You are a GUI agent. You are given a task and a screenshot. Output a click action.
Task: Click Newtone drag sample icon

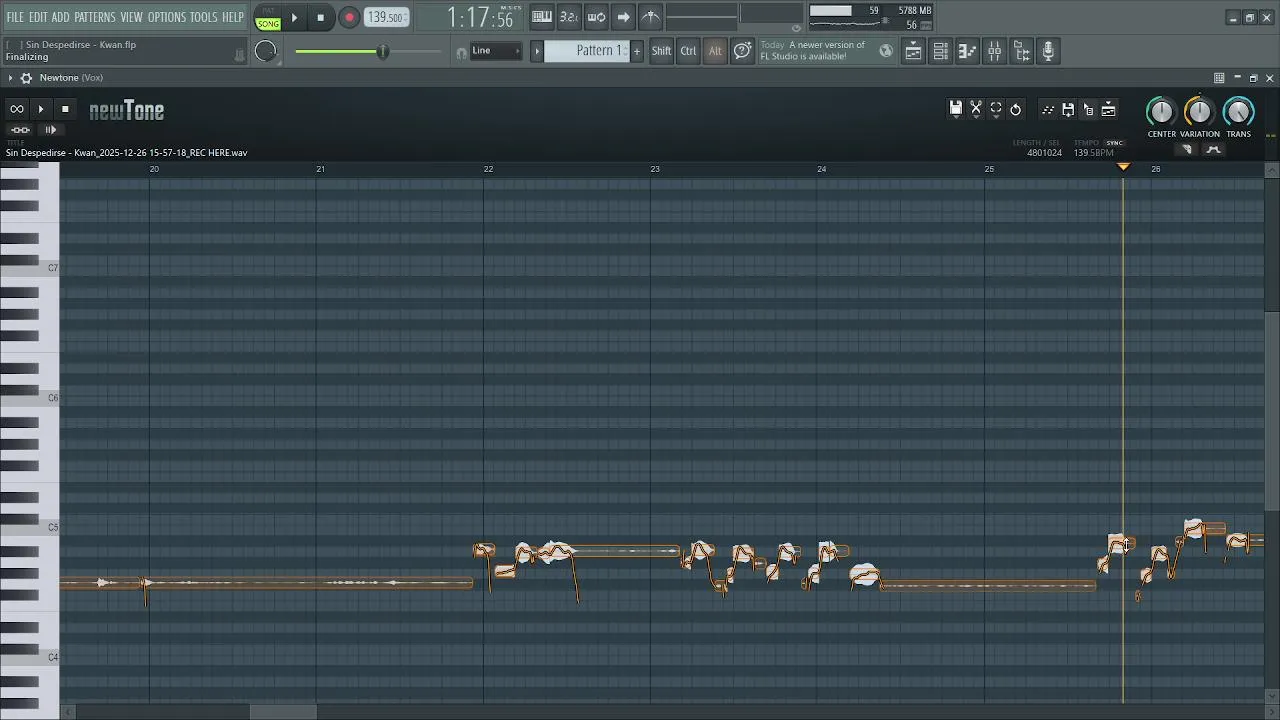[1088, 110]
